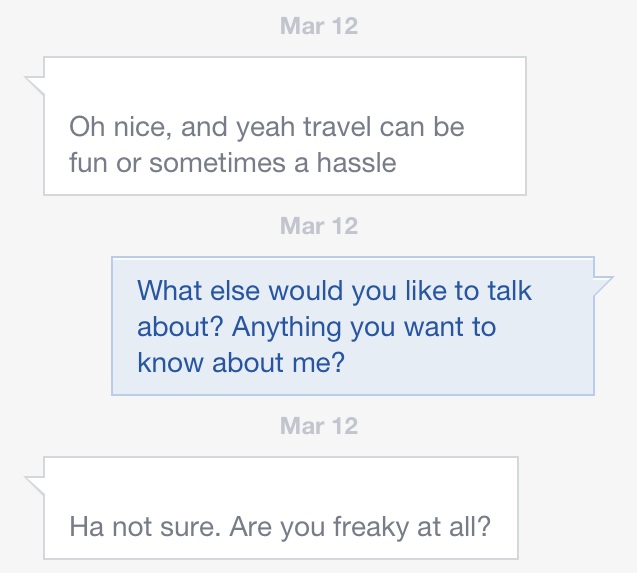Click the "know about me?" text

(x=241, y=362)
